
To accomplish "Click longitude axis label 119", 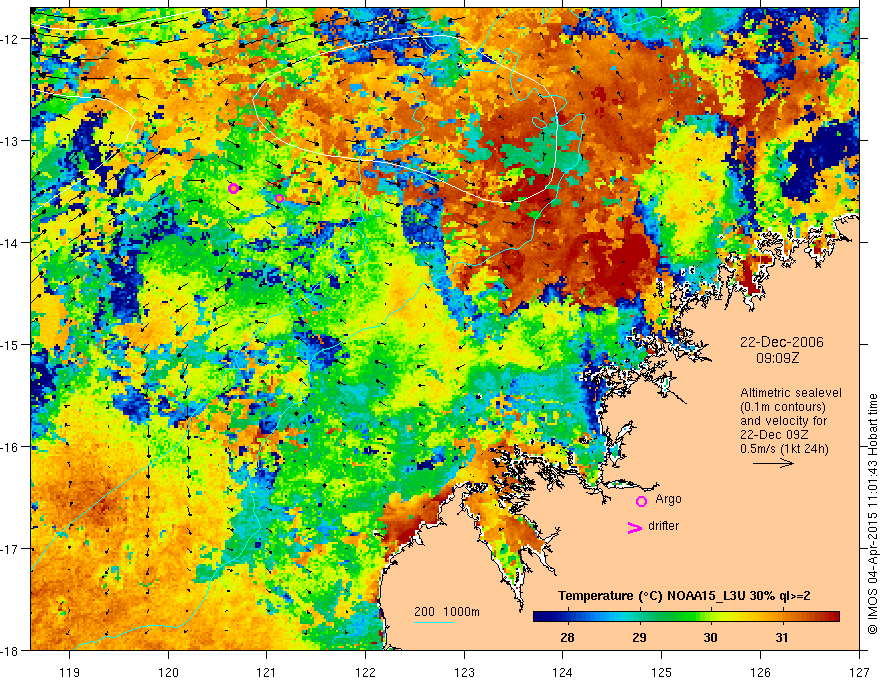I will 70,672.
